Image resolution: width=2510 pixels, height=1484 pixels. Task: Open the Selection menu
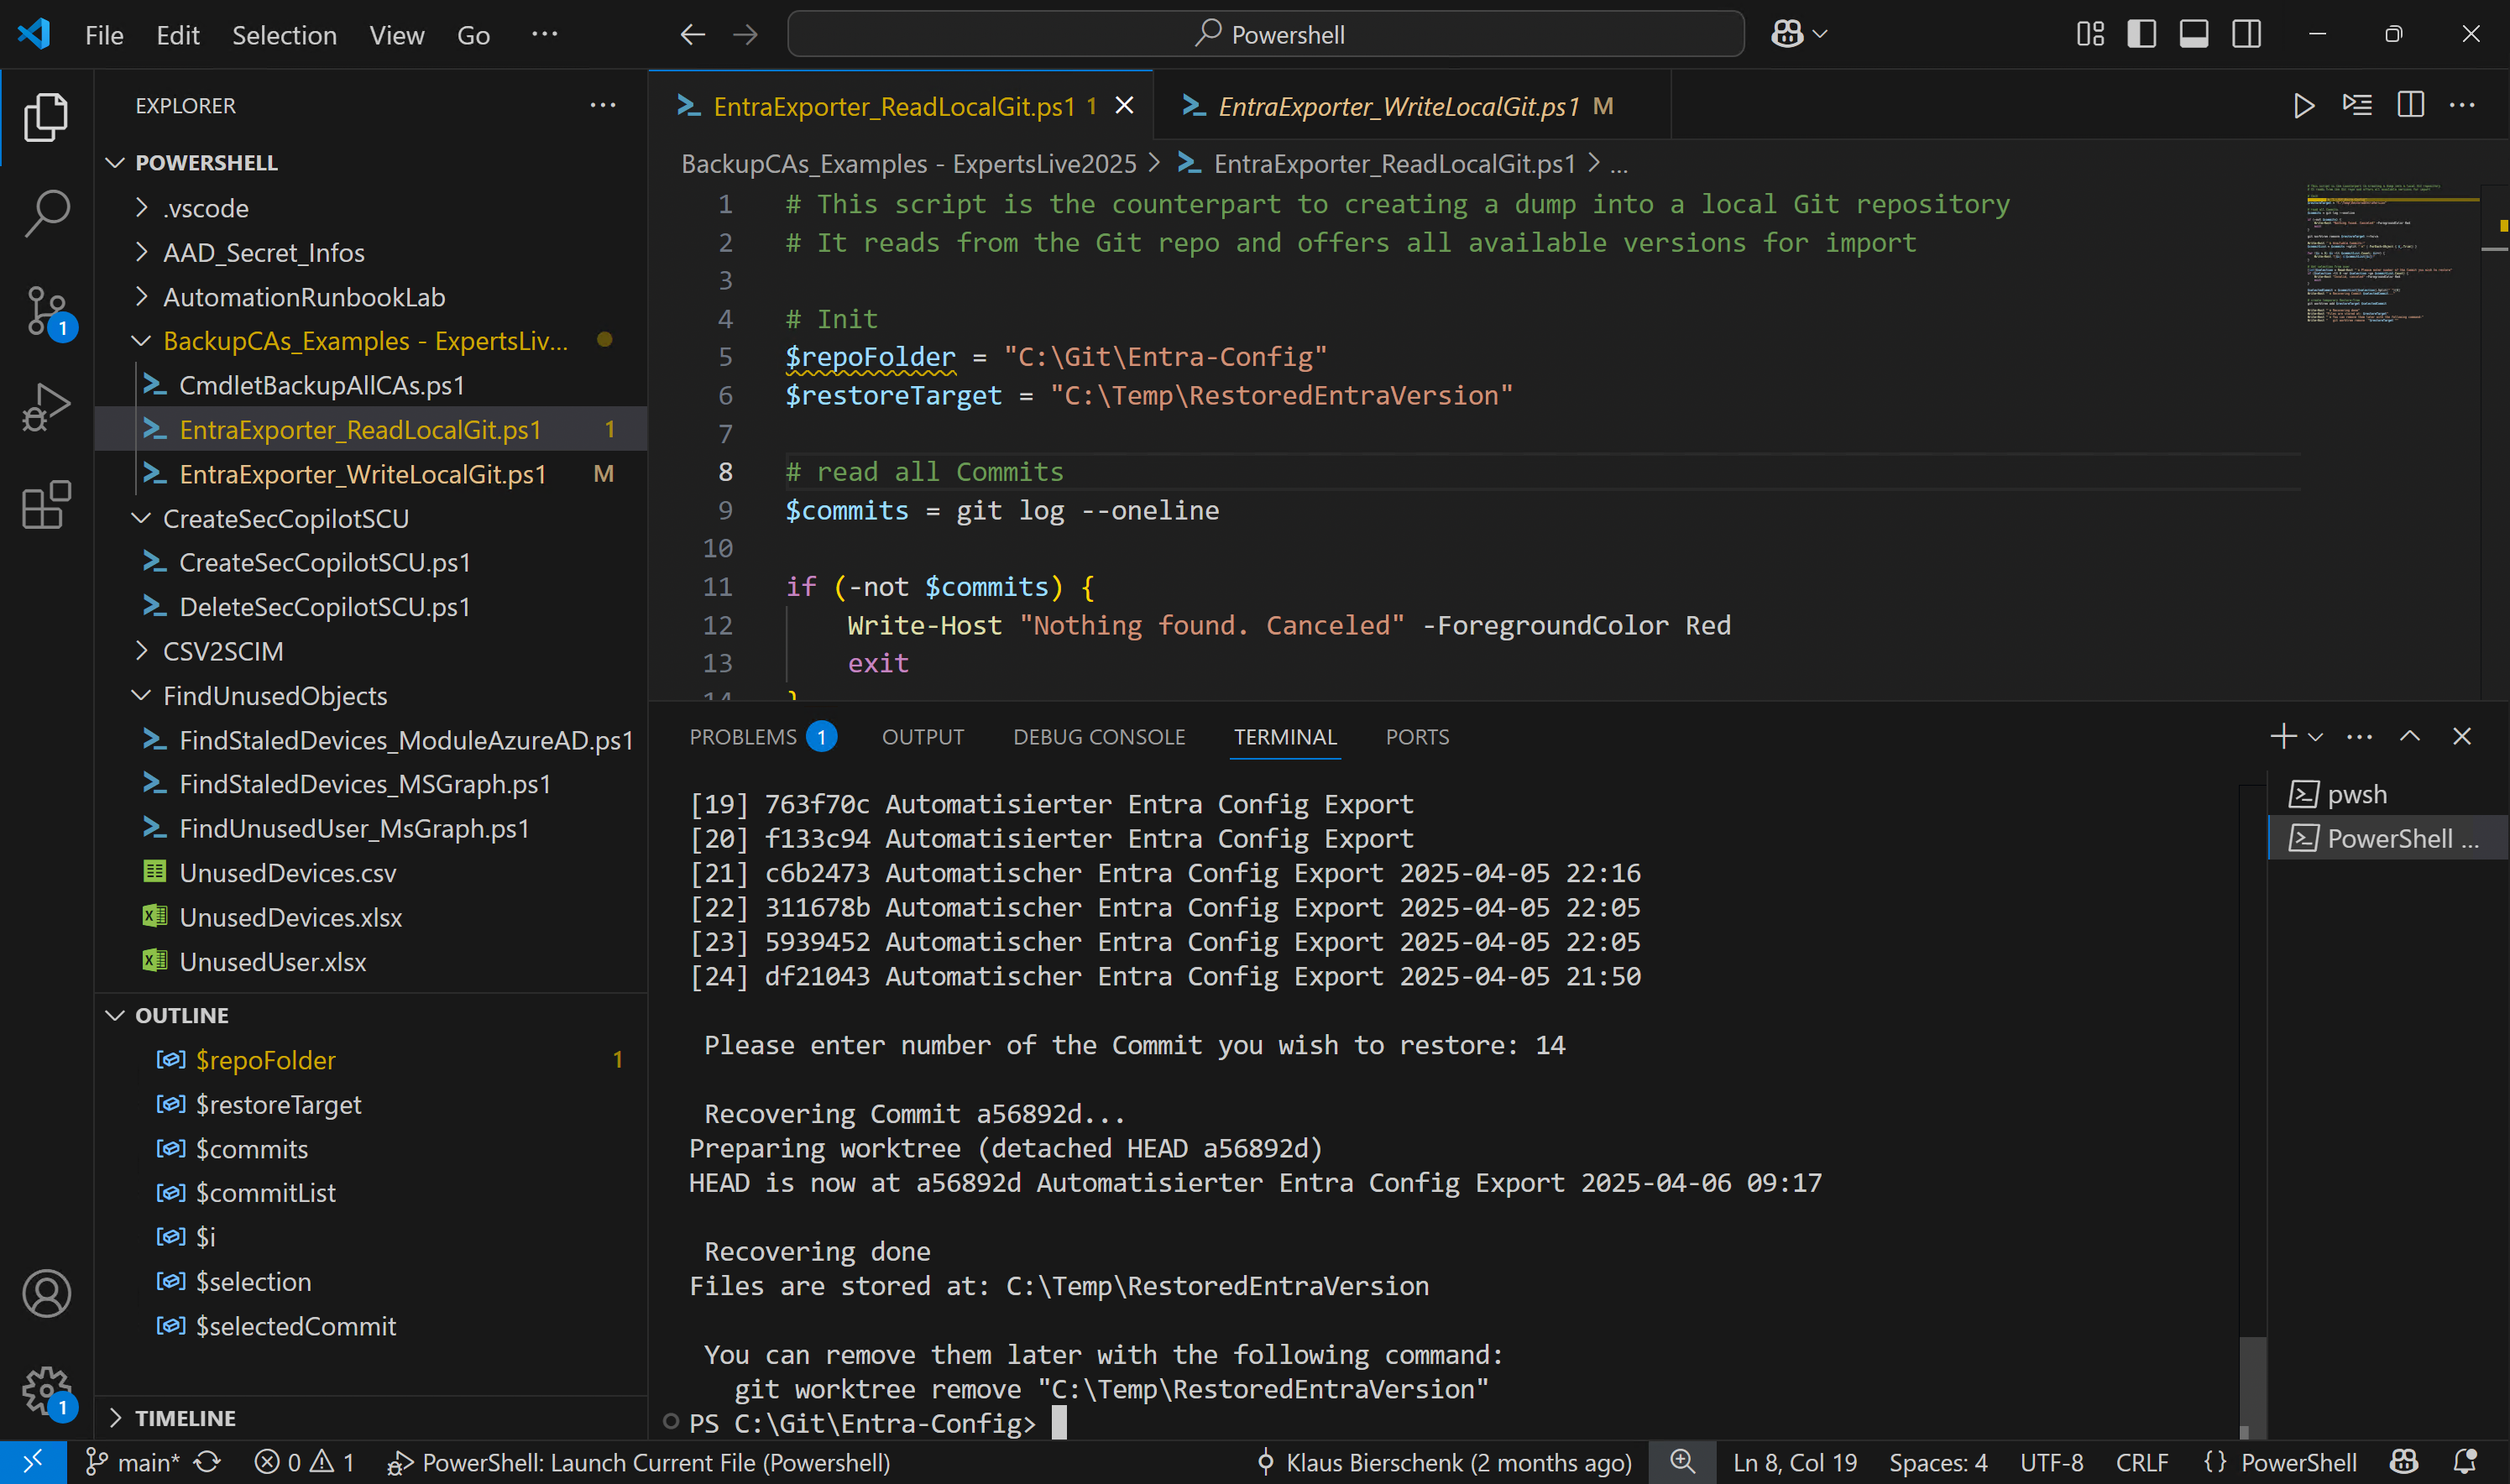click(x=284, y=35)
